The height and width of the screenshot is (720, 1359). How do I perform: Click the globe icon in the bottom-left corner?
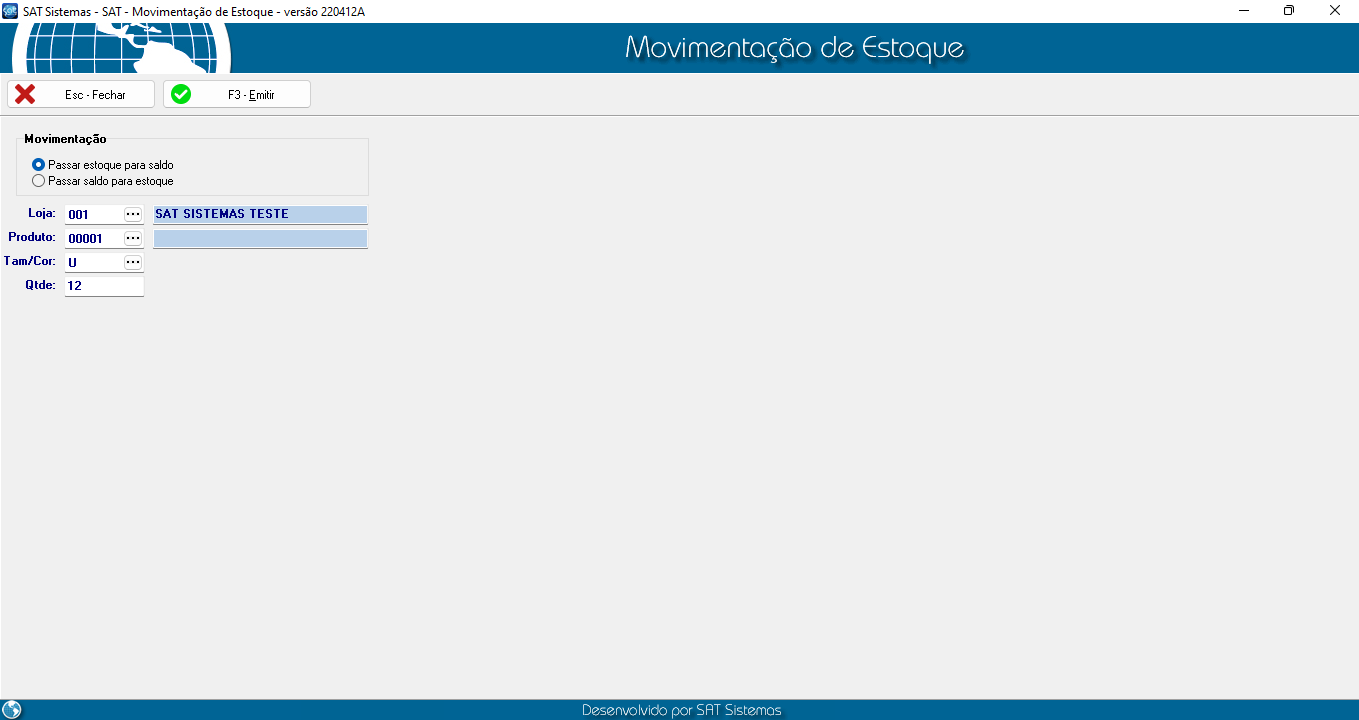[12, 709]
